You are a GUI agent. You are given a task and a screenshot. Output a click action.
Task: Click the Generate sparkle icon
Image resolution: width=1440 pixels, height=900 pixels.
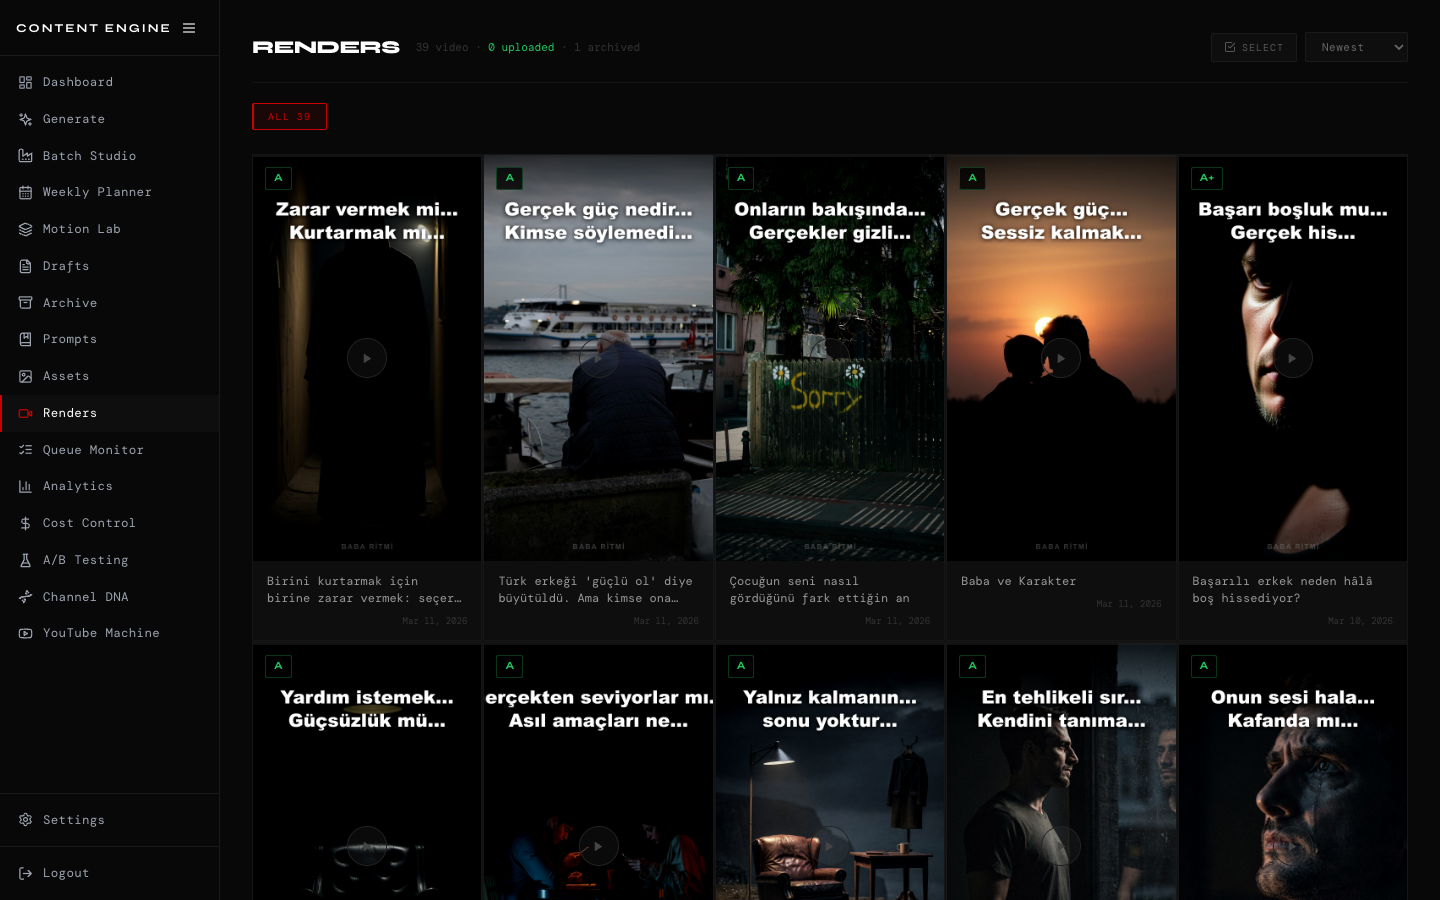pos(26,119)
